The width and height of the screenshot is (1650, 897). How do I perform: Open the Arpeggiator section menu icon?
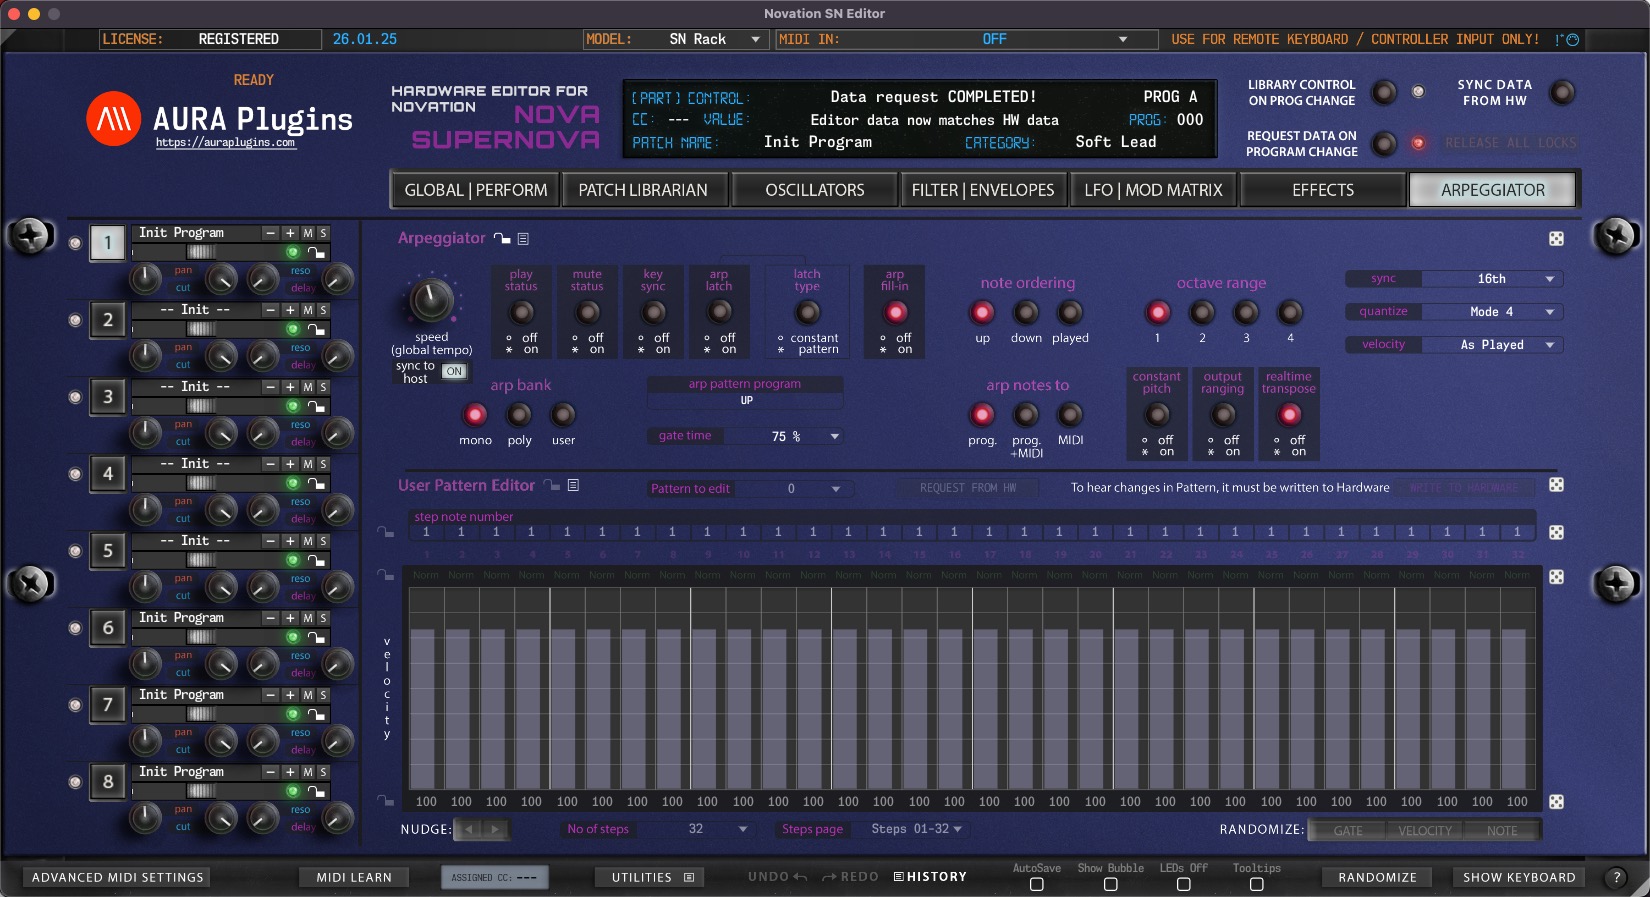(x=523, y=239)
